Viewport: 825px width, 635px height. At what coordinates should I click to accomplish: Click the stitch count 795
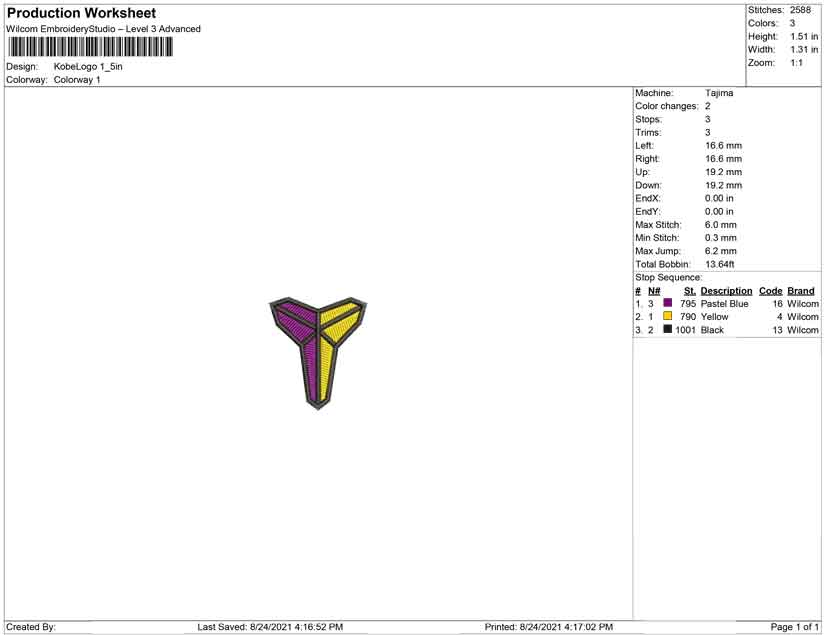[x=688, y=304]
